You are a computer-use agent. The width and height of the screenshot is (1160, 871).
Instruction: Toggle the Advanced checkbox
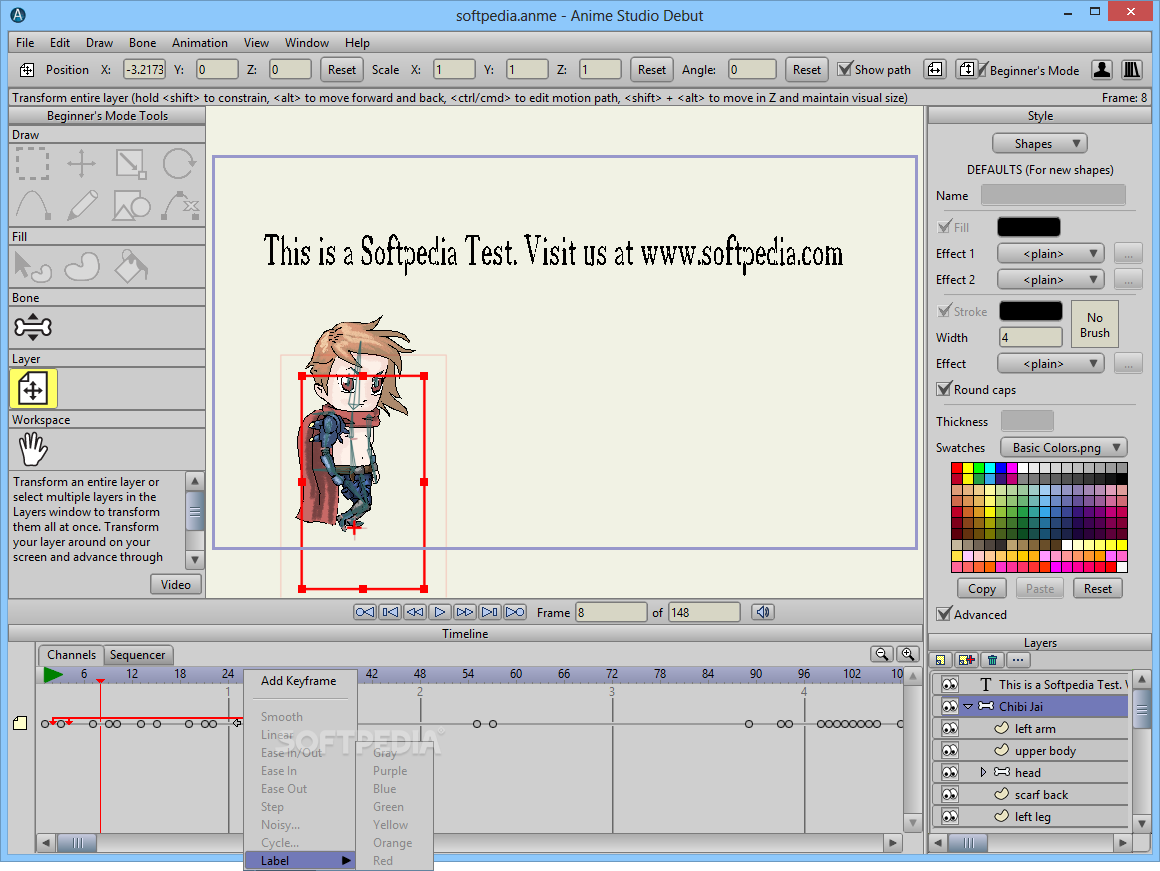(x=944, y=614)
